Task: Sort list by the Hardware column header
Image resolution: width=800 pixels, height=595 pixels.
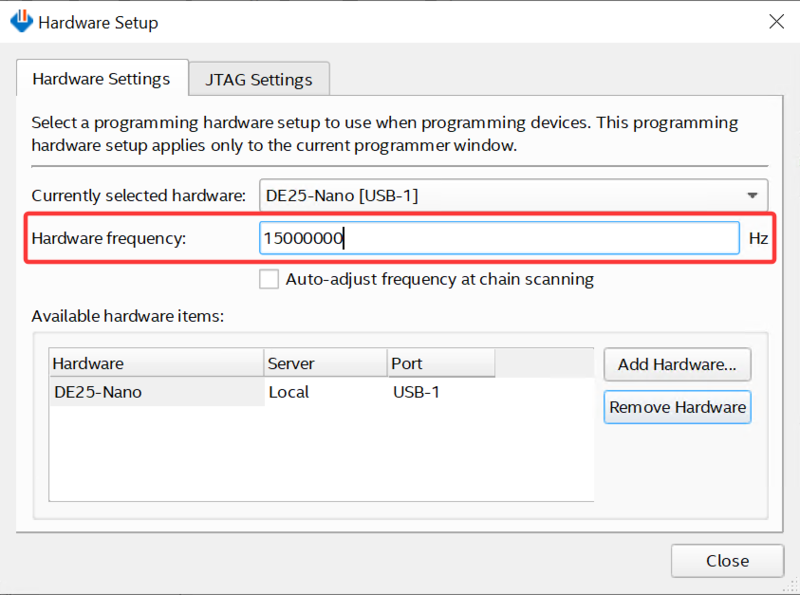Action: (157, 363)
